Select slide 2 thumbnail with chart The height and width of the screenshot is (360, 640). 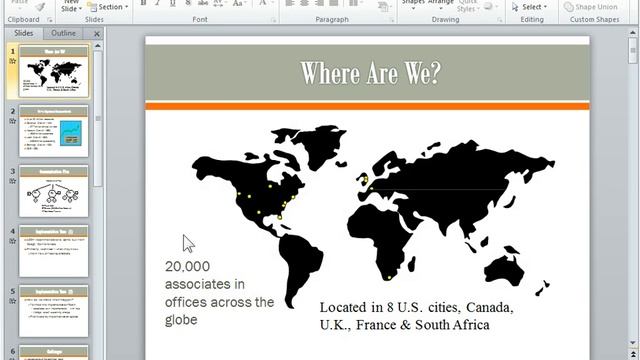point(53,131)
